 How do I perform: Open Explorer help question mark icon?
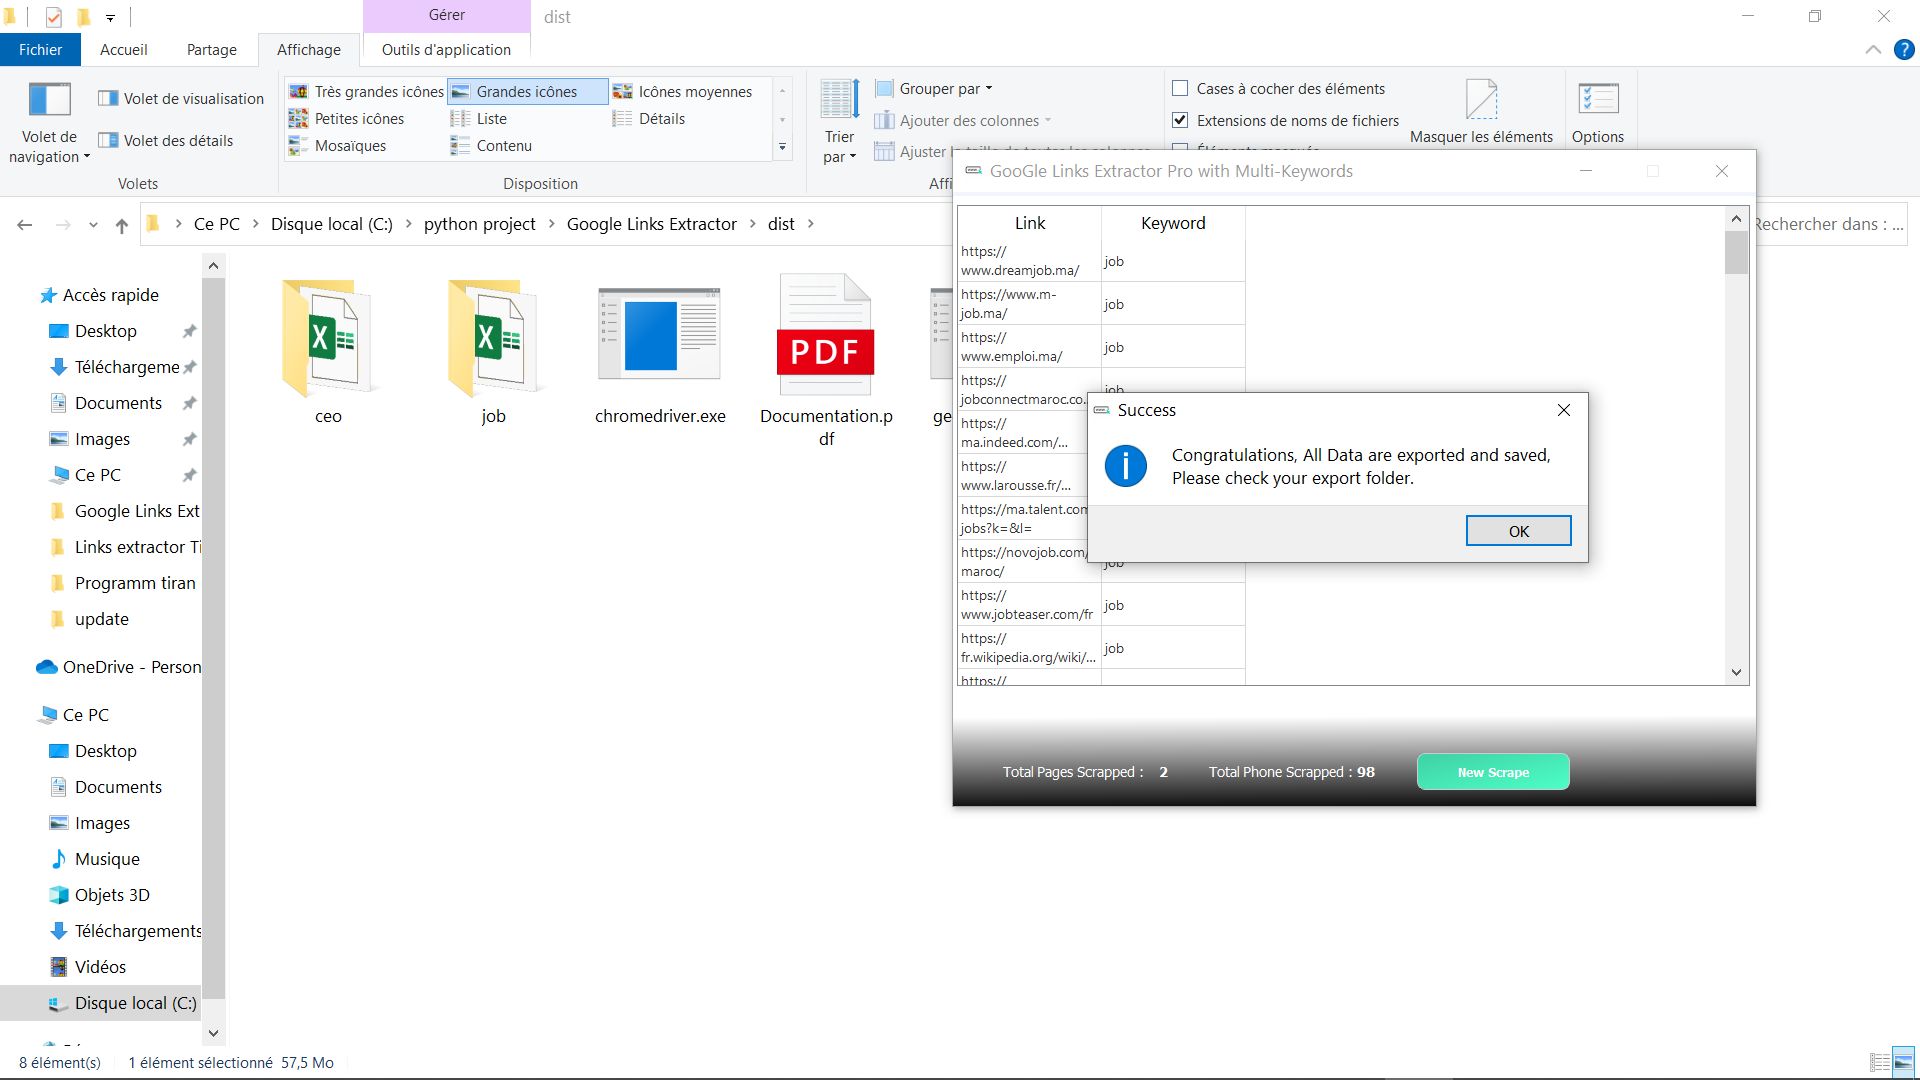coord(1904,50)
